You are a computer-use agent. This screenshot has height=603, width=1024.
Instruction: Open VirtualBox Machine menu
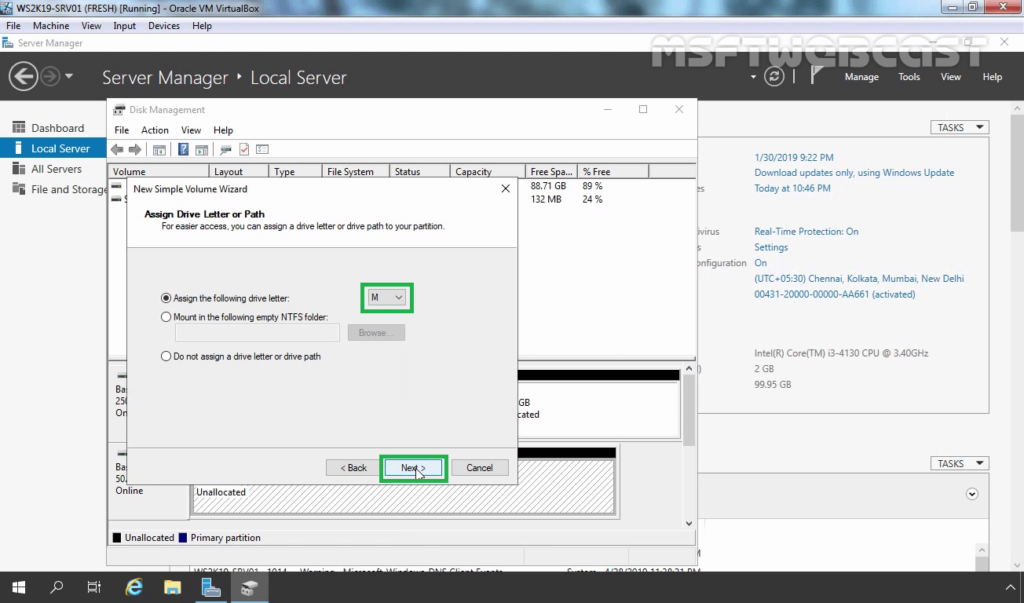51,26
